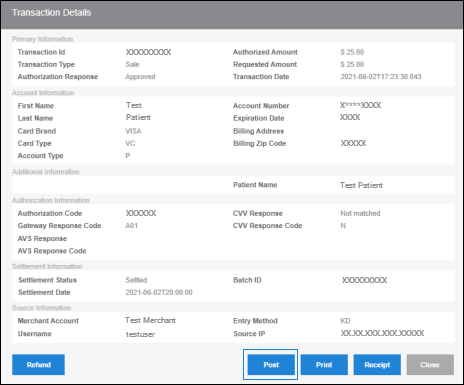Select the Transaction Details title
The width and height of the screenshot is (464, 385).
[x=52, y=13]
